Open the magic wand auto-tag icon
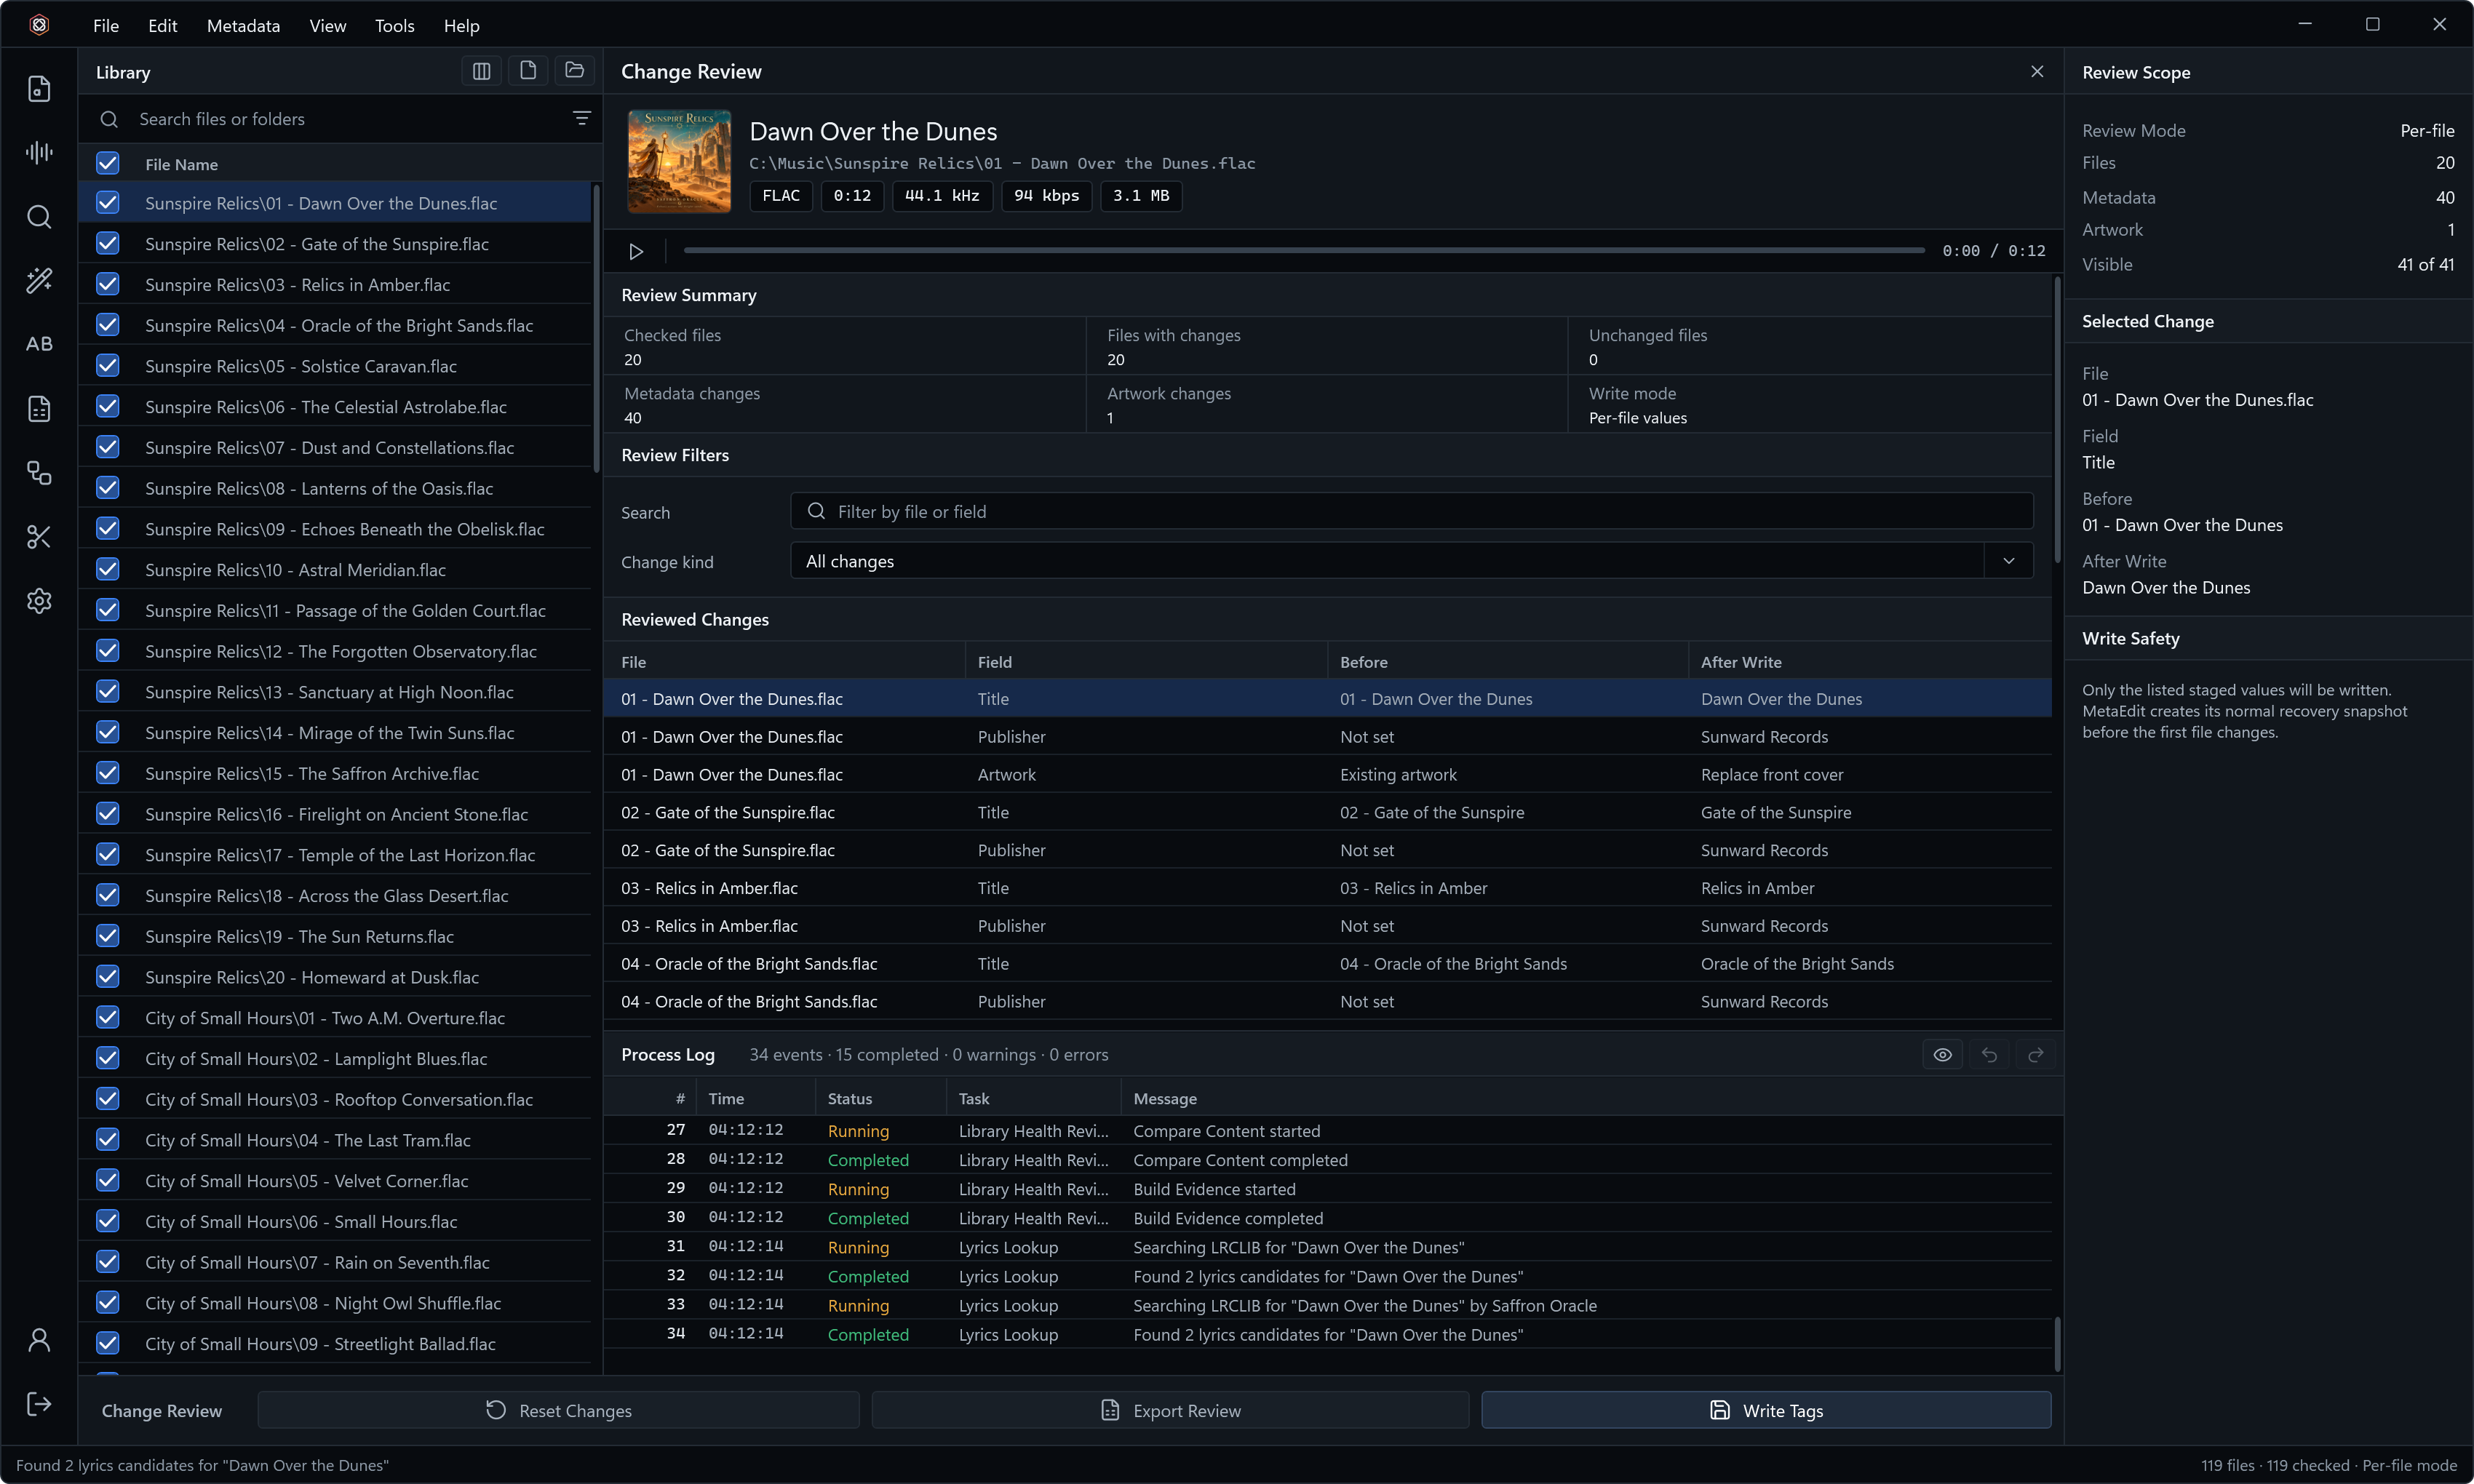The height and width of the screenshot is (1484, 2474). tap(39, 280)
